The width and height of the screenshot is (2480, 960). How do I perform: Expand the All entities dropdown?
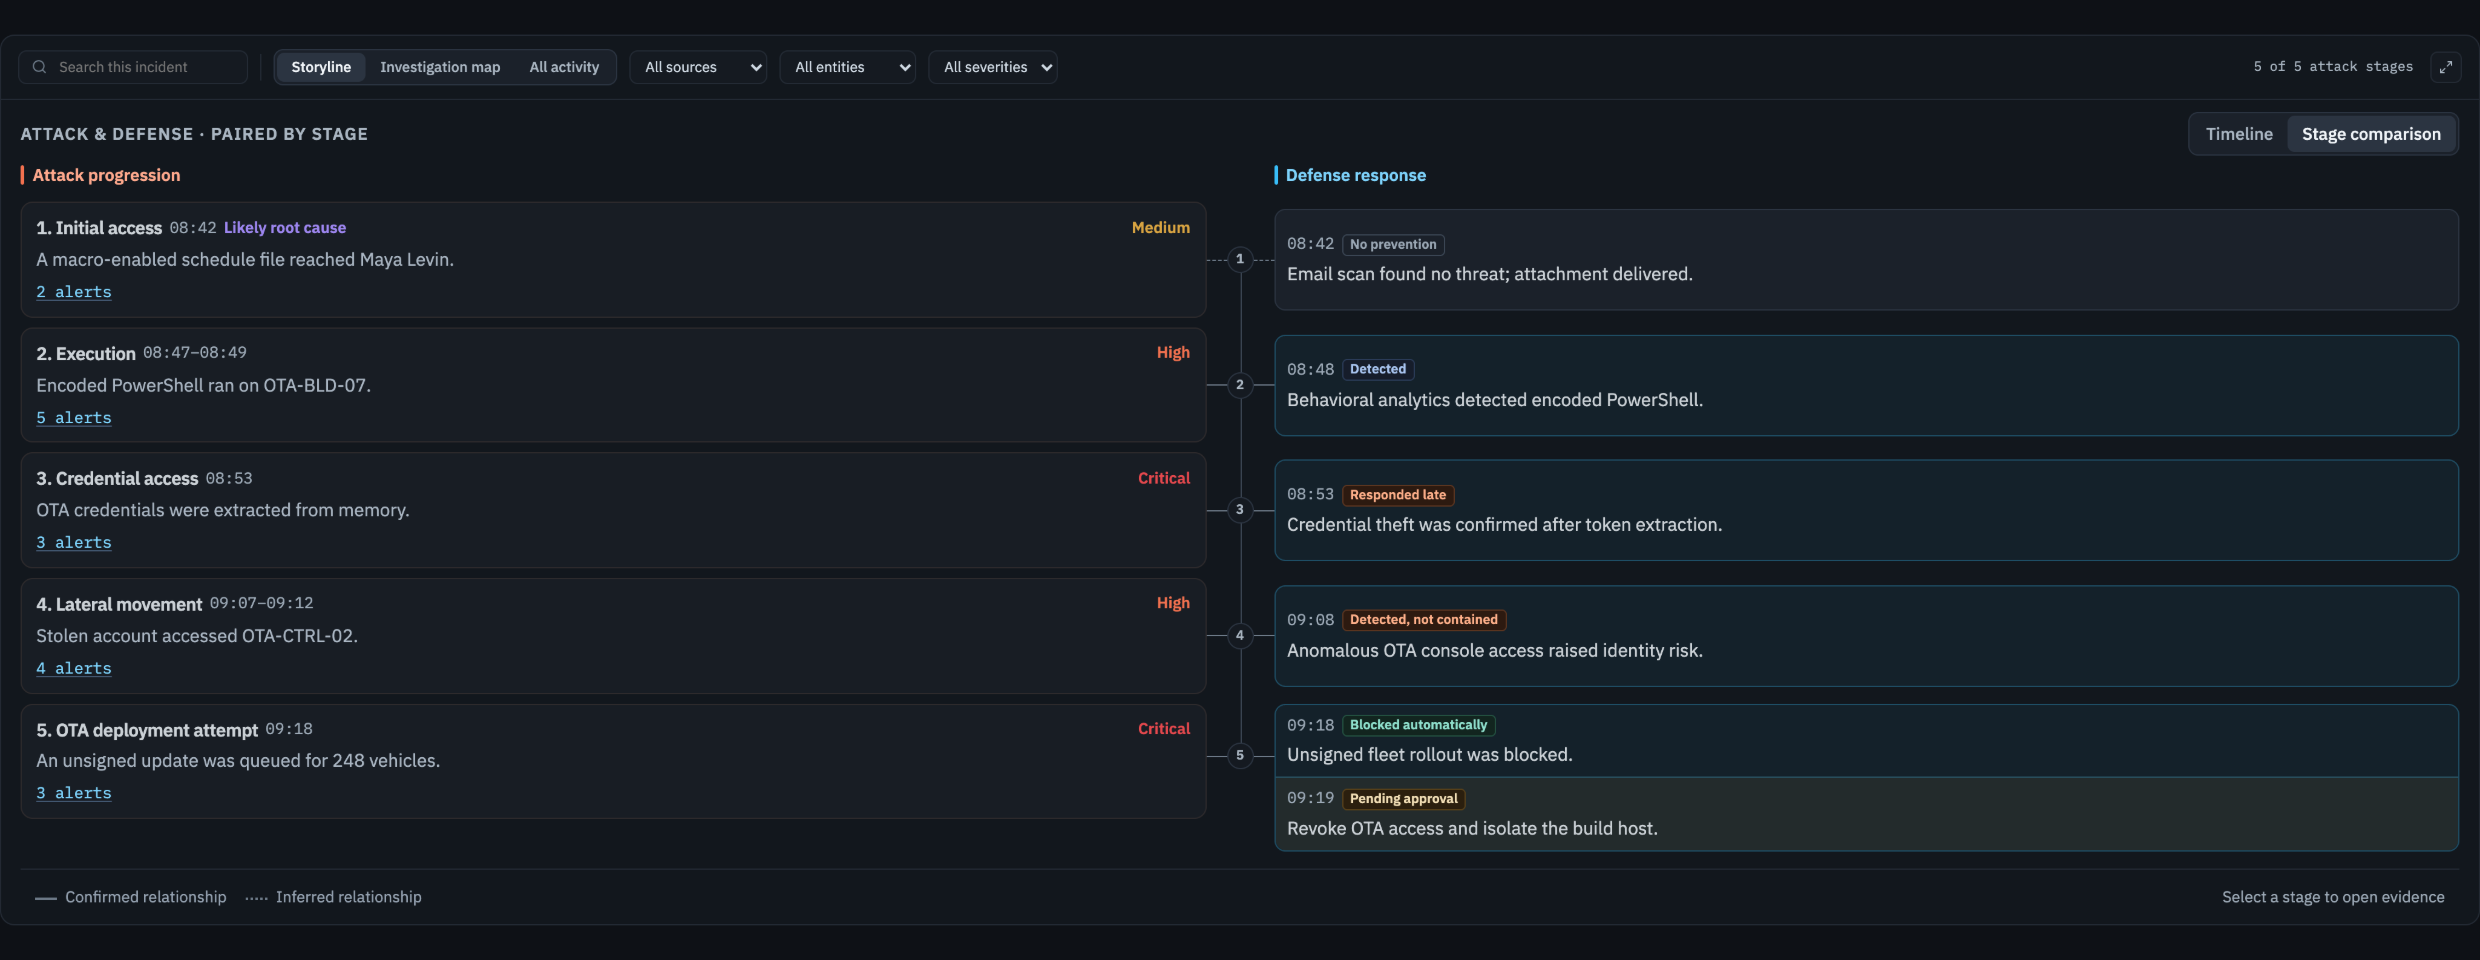[848, 67]
